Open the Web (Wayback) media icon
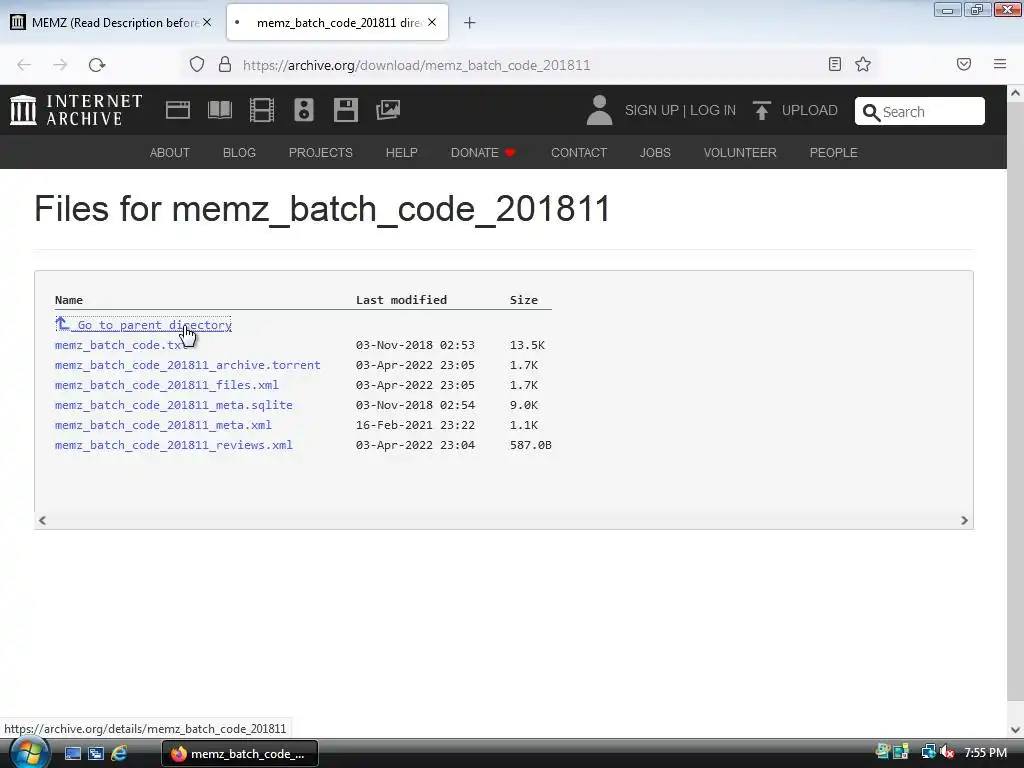 coord(178,110)
